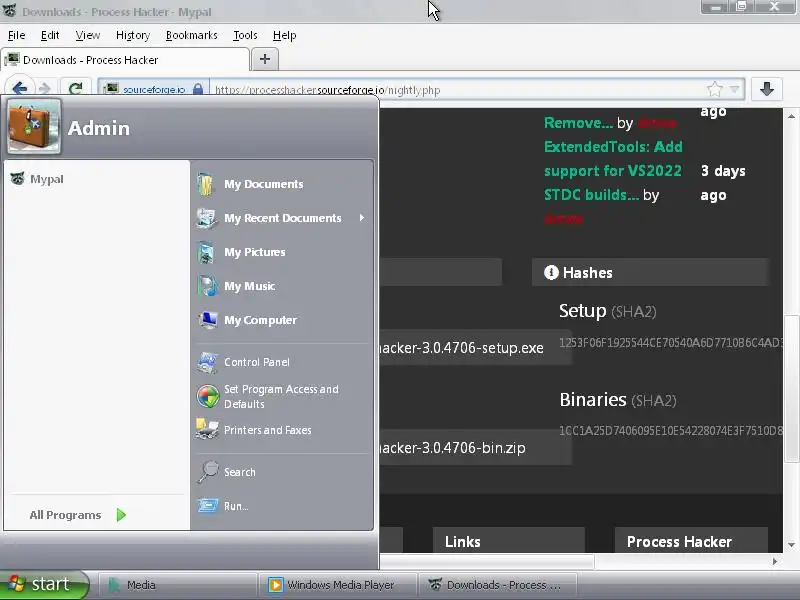Image resolution: width=800 pixels, height=600 pixels.
Task: Open a new tab with plus button
Action: coord(264,59)
